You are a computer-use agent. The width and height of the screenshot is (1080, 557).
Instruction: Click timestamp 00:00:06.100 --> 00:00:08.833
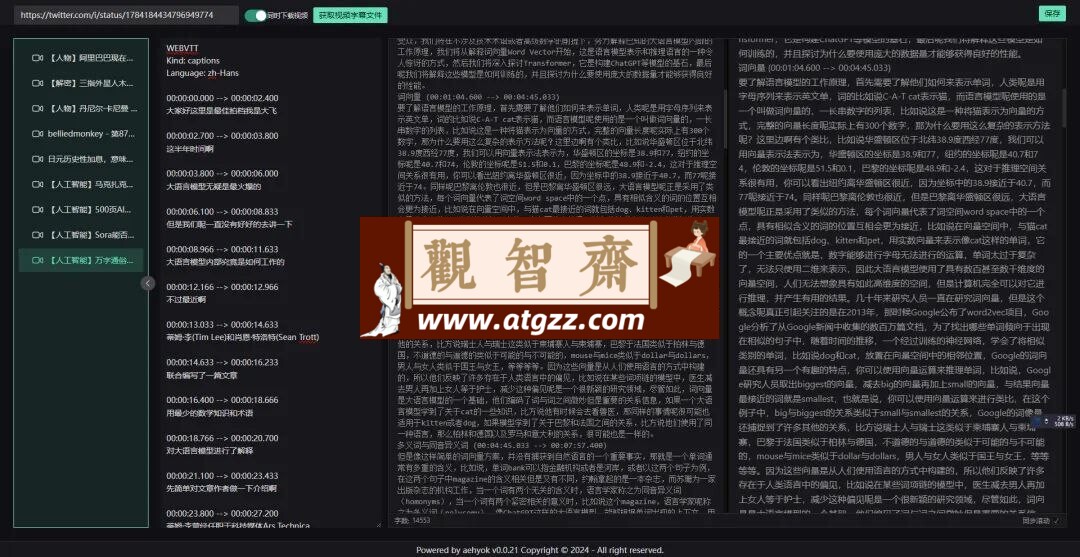coord(222,211)
